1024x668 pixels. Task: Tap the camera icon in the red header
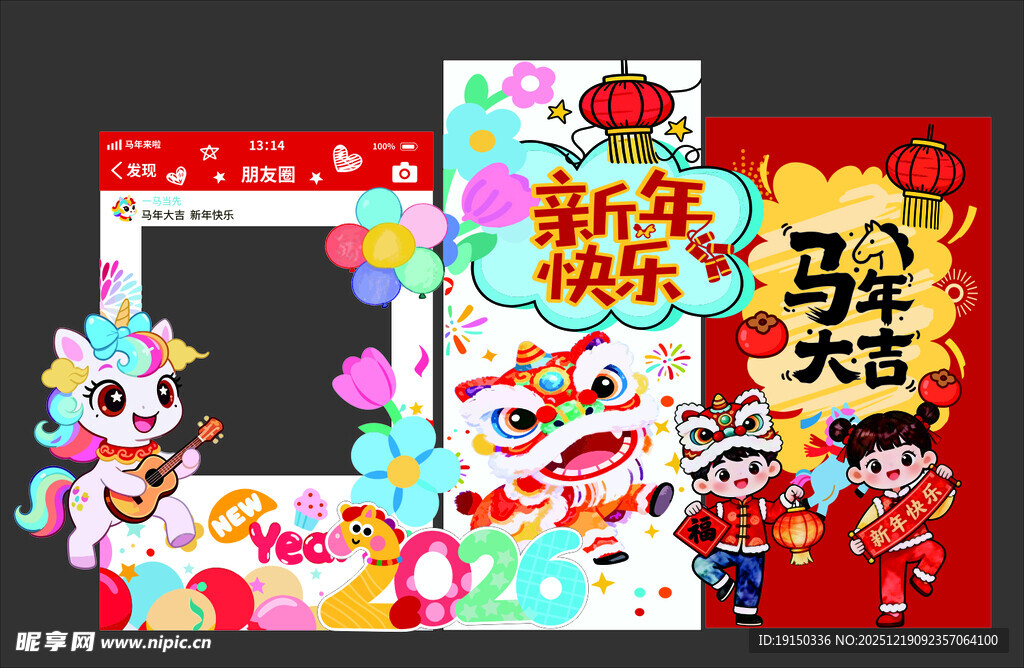(404, 172)
